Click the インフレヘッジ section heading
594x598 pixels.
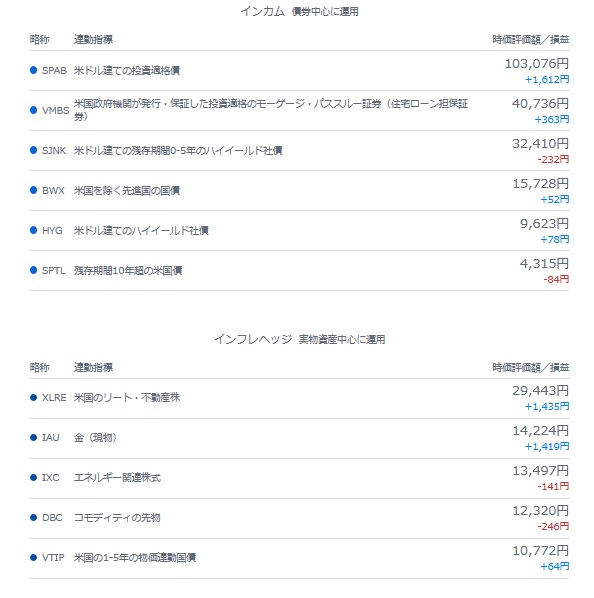(253, 339)
